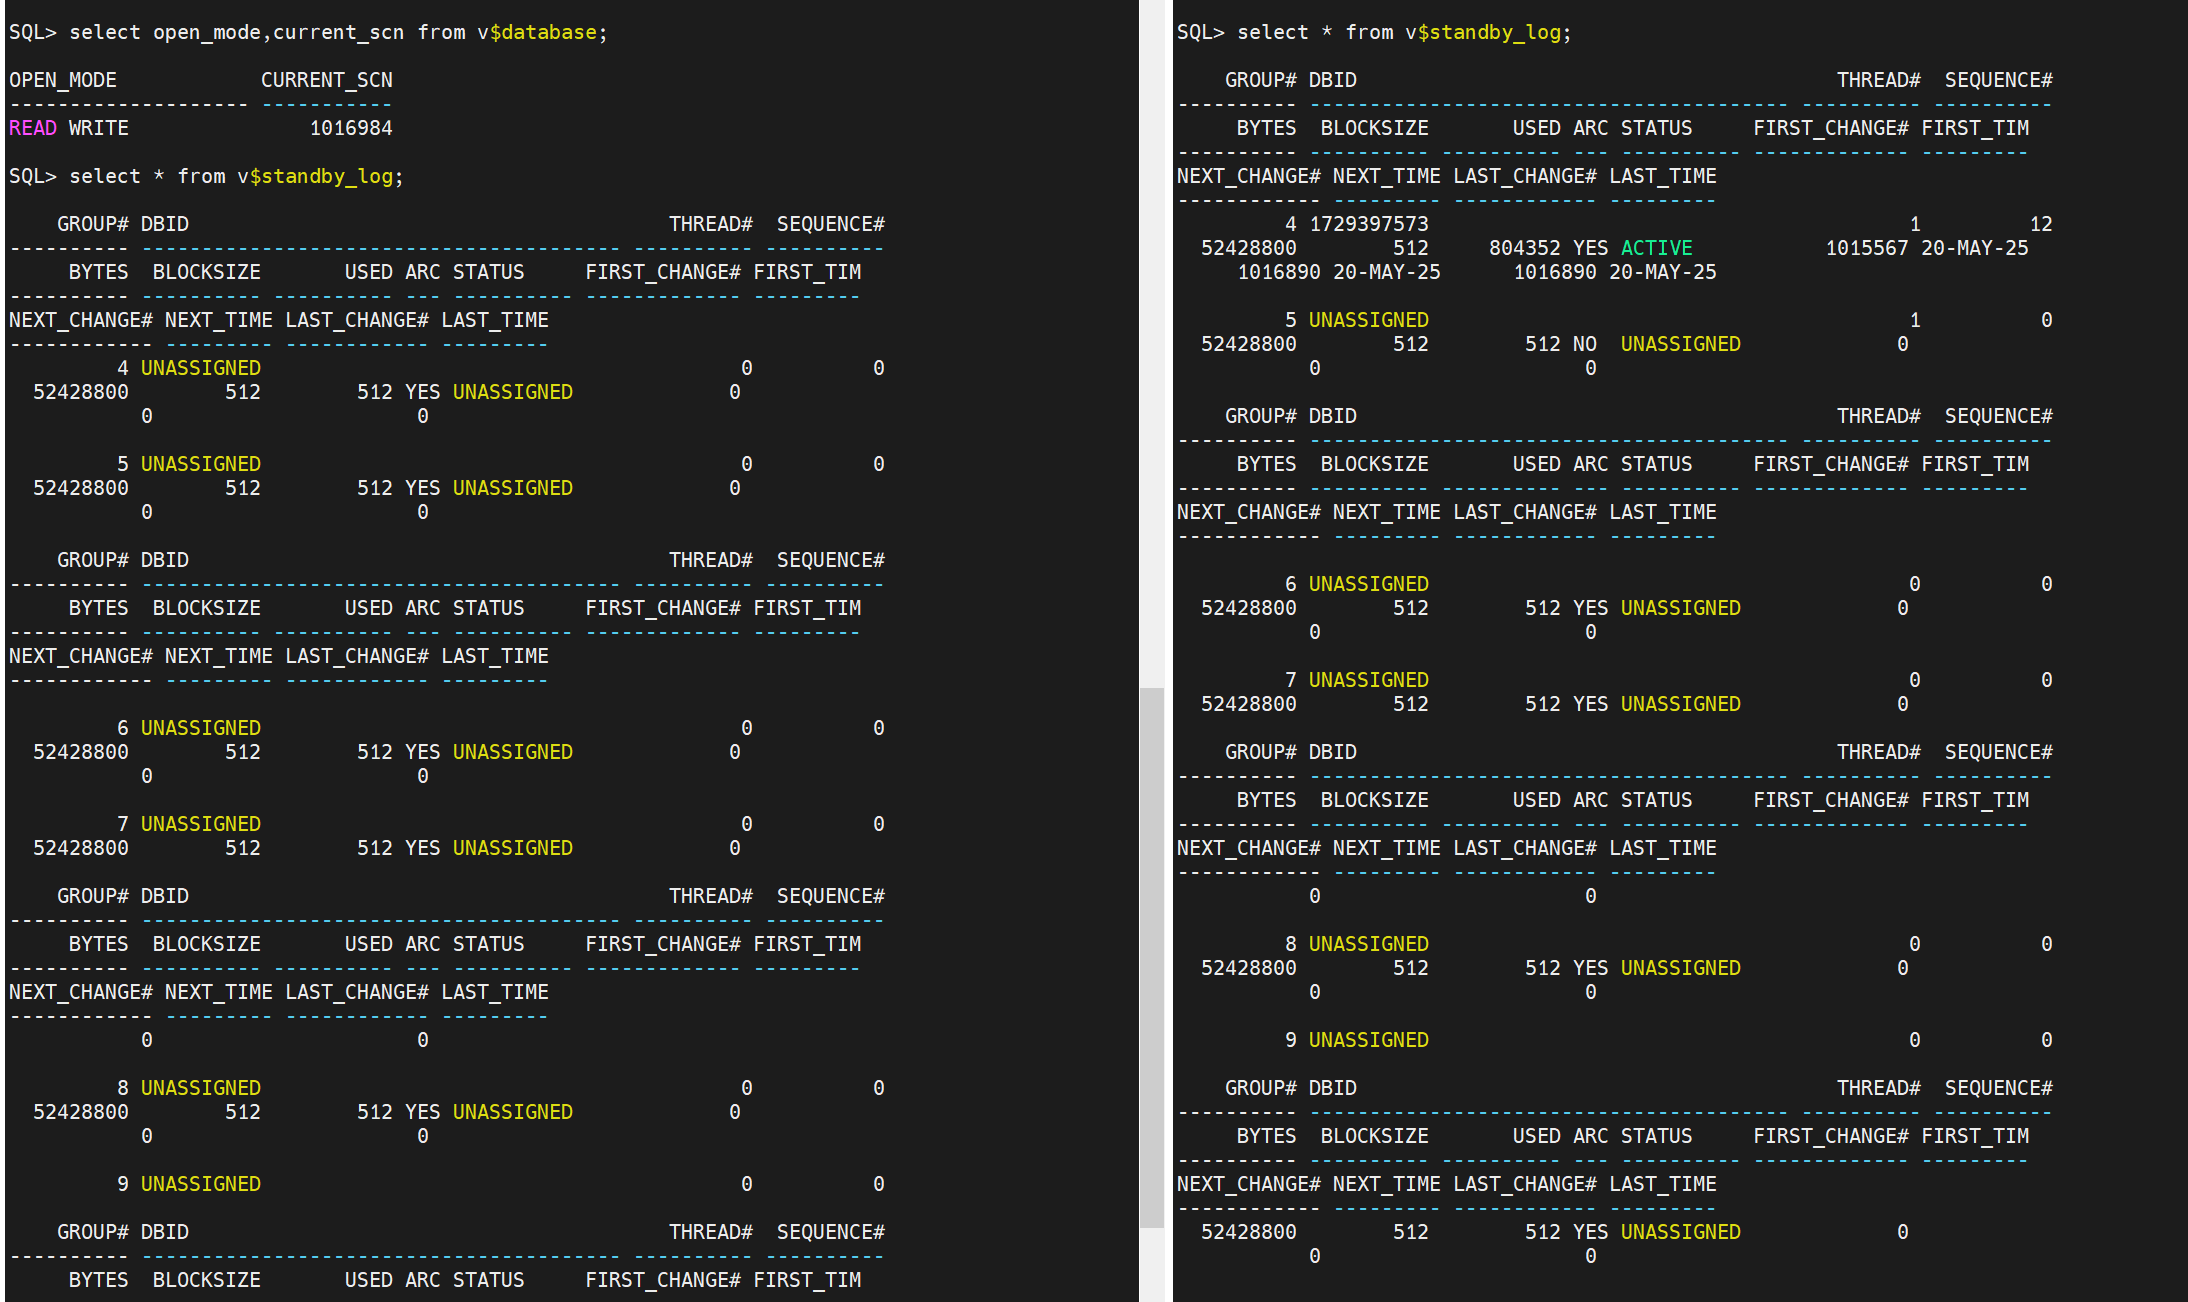Image resolution: width=2188 pixels, height=1302 pixels.
Task: Click the OPEN_MODE column header
Action: (63, 80)
